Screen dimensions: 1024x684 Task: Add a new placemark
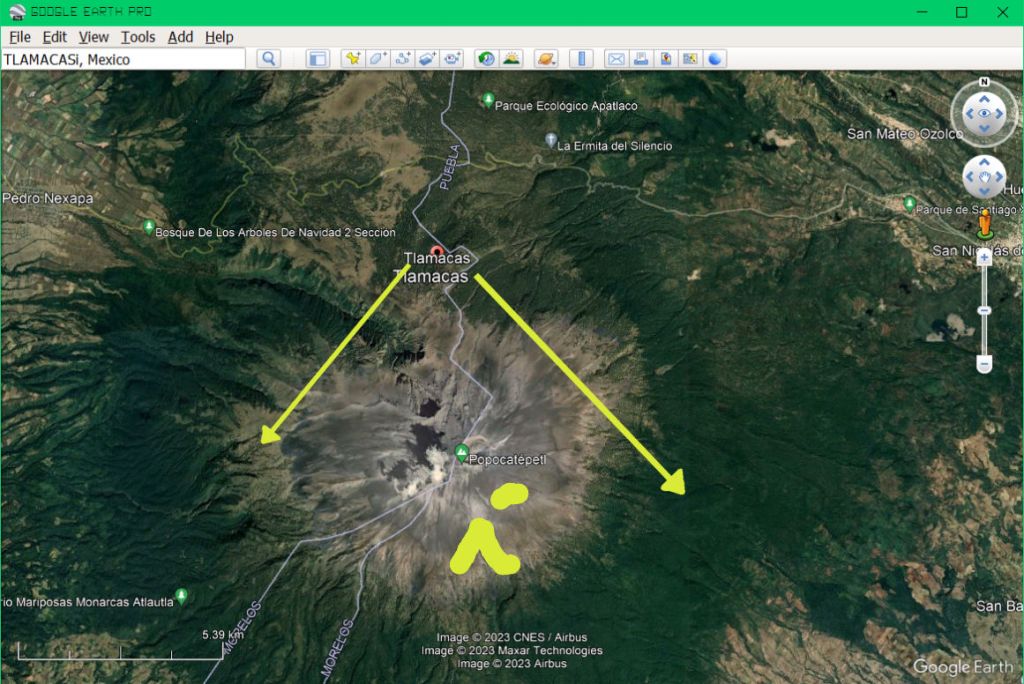[352, 59]
